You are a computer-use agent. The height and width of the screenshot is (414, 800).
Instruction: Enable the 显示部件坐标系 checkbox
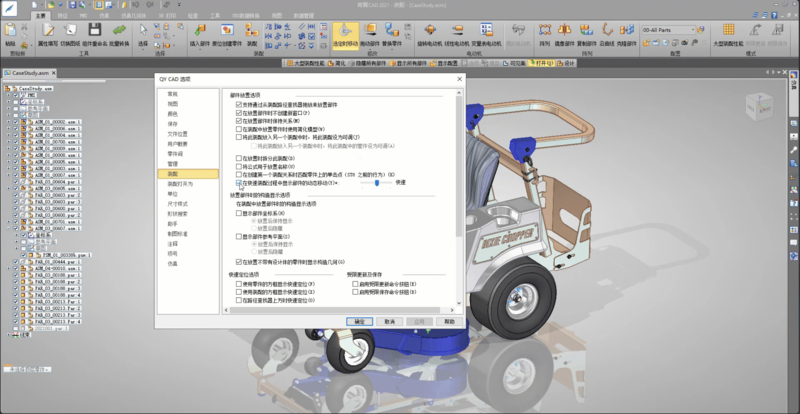point(239,213)
